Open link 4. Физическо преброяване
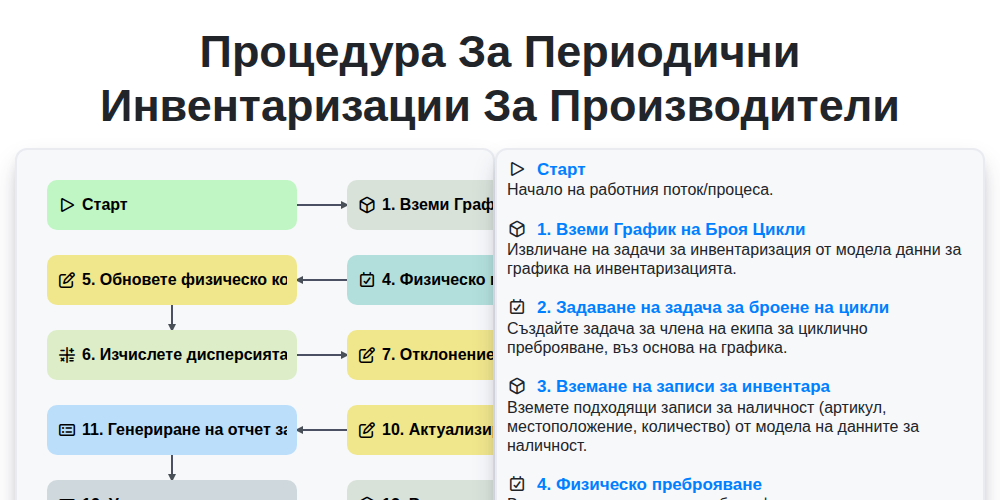The image size is (1000, 500). pos(649,485)
